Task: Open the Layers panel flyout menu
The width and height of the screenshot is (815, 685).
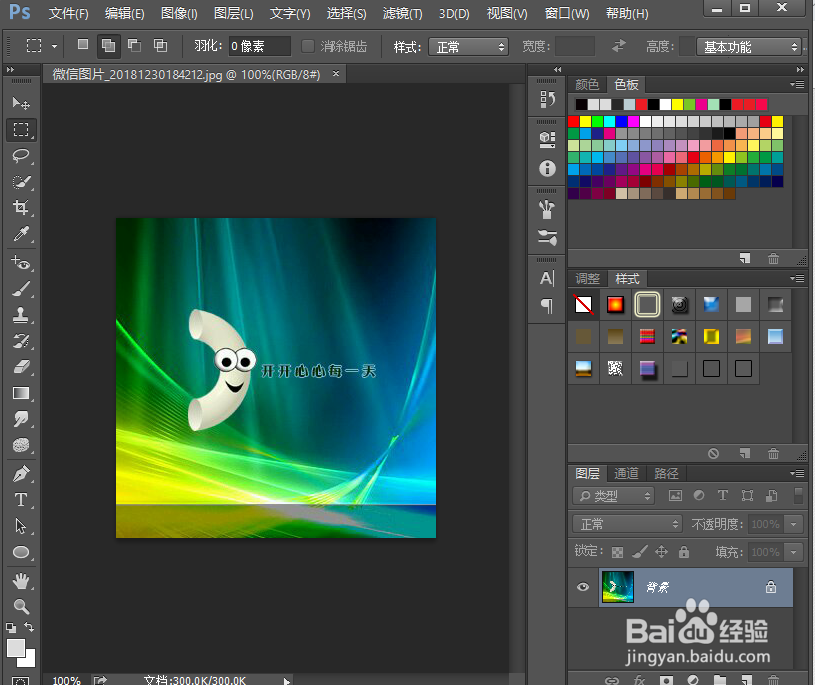Action: coord(797,473)
